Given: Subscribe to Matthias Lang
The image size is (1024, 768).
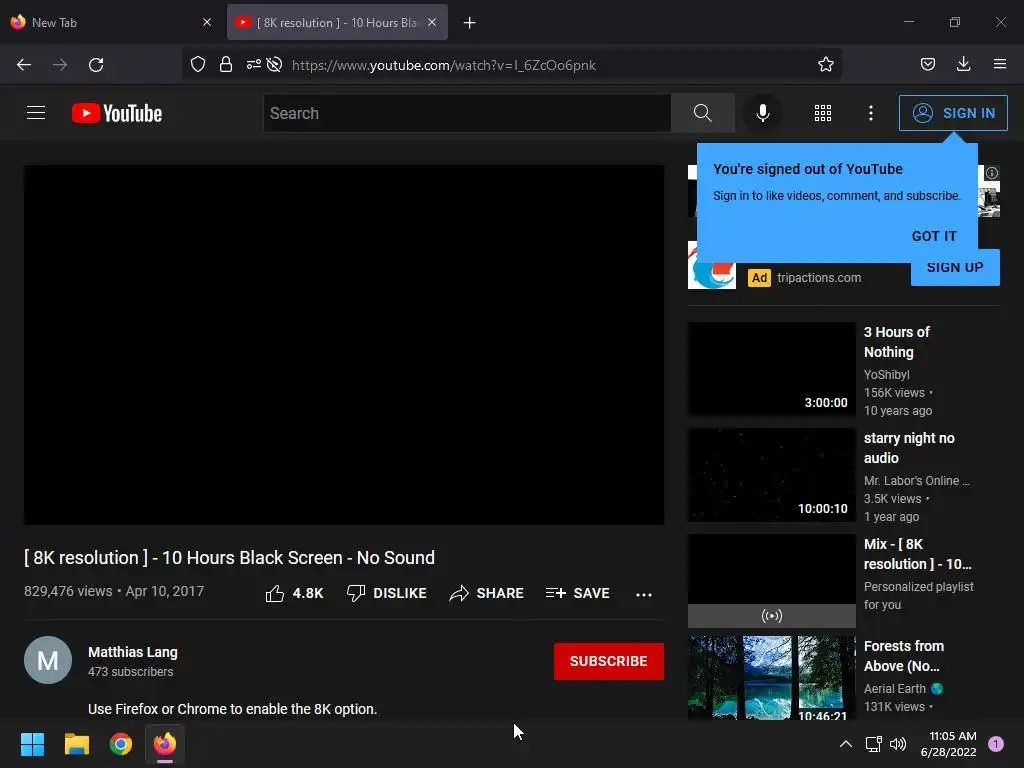Looking at the screenshot, I should coord(609,661).
